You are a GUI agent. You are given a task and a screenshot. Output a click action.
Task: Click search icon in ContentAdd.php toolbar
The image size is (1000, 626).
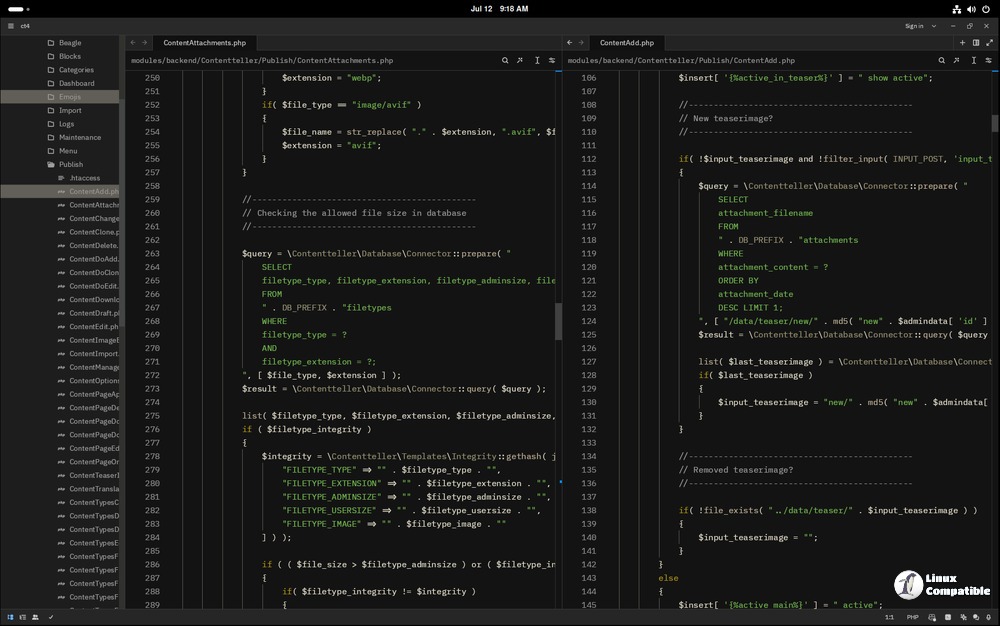[942, 61]
